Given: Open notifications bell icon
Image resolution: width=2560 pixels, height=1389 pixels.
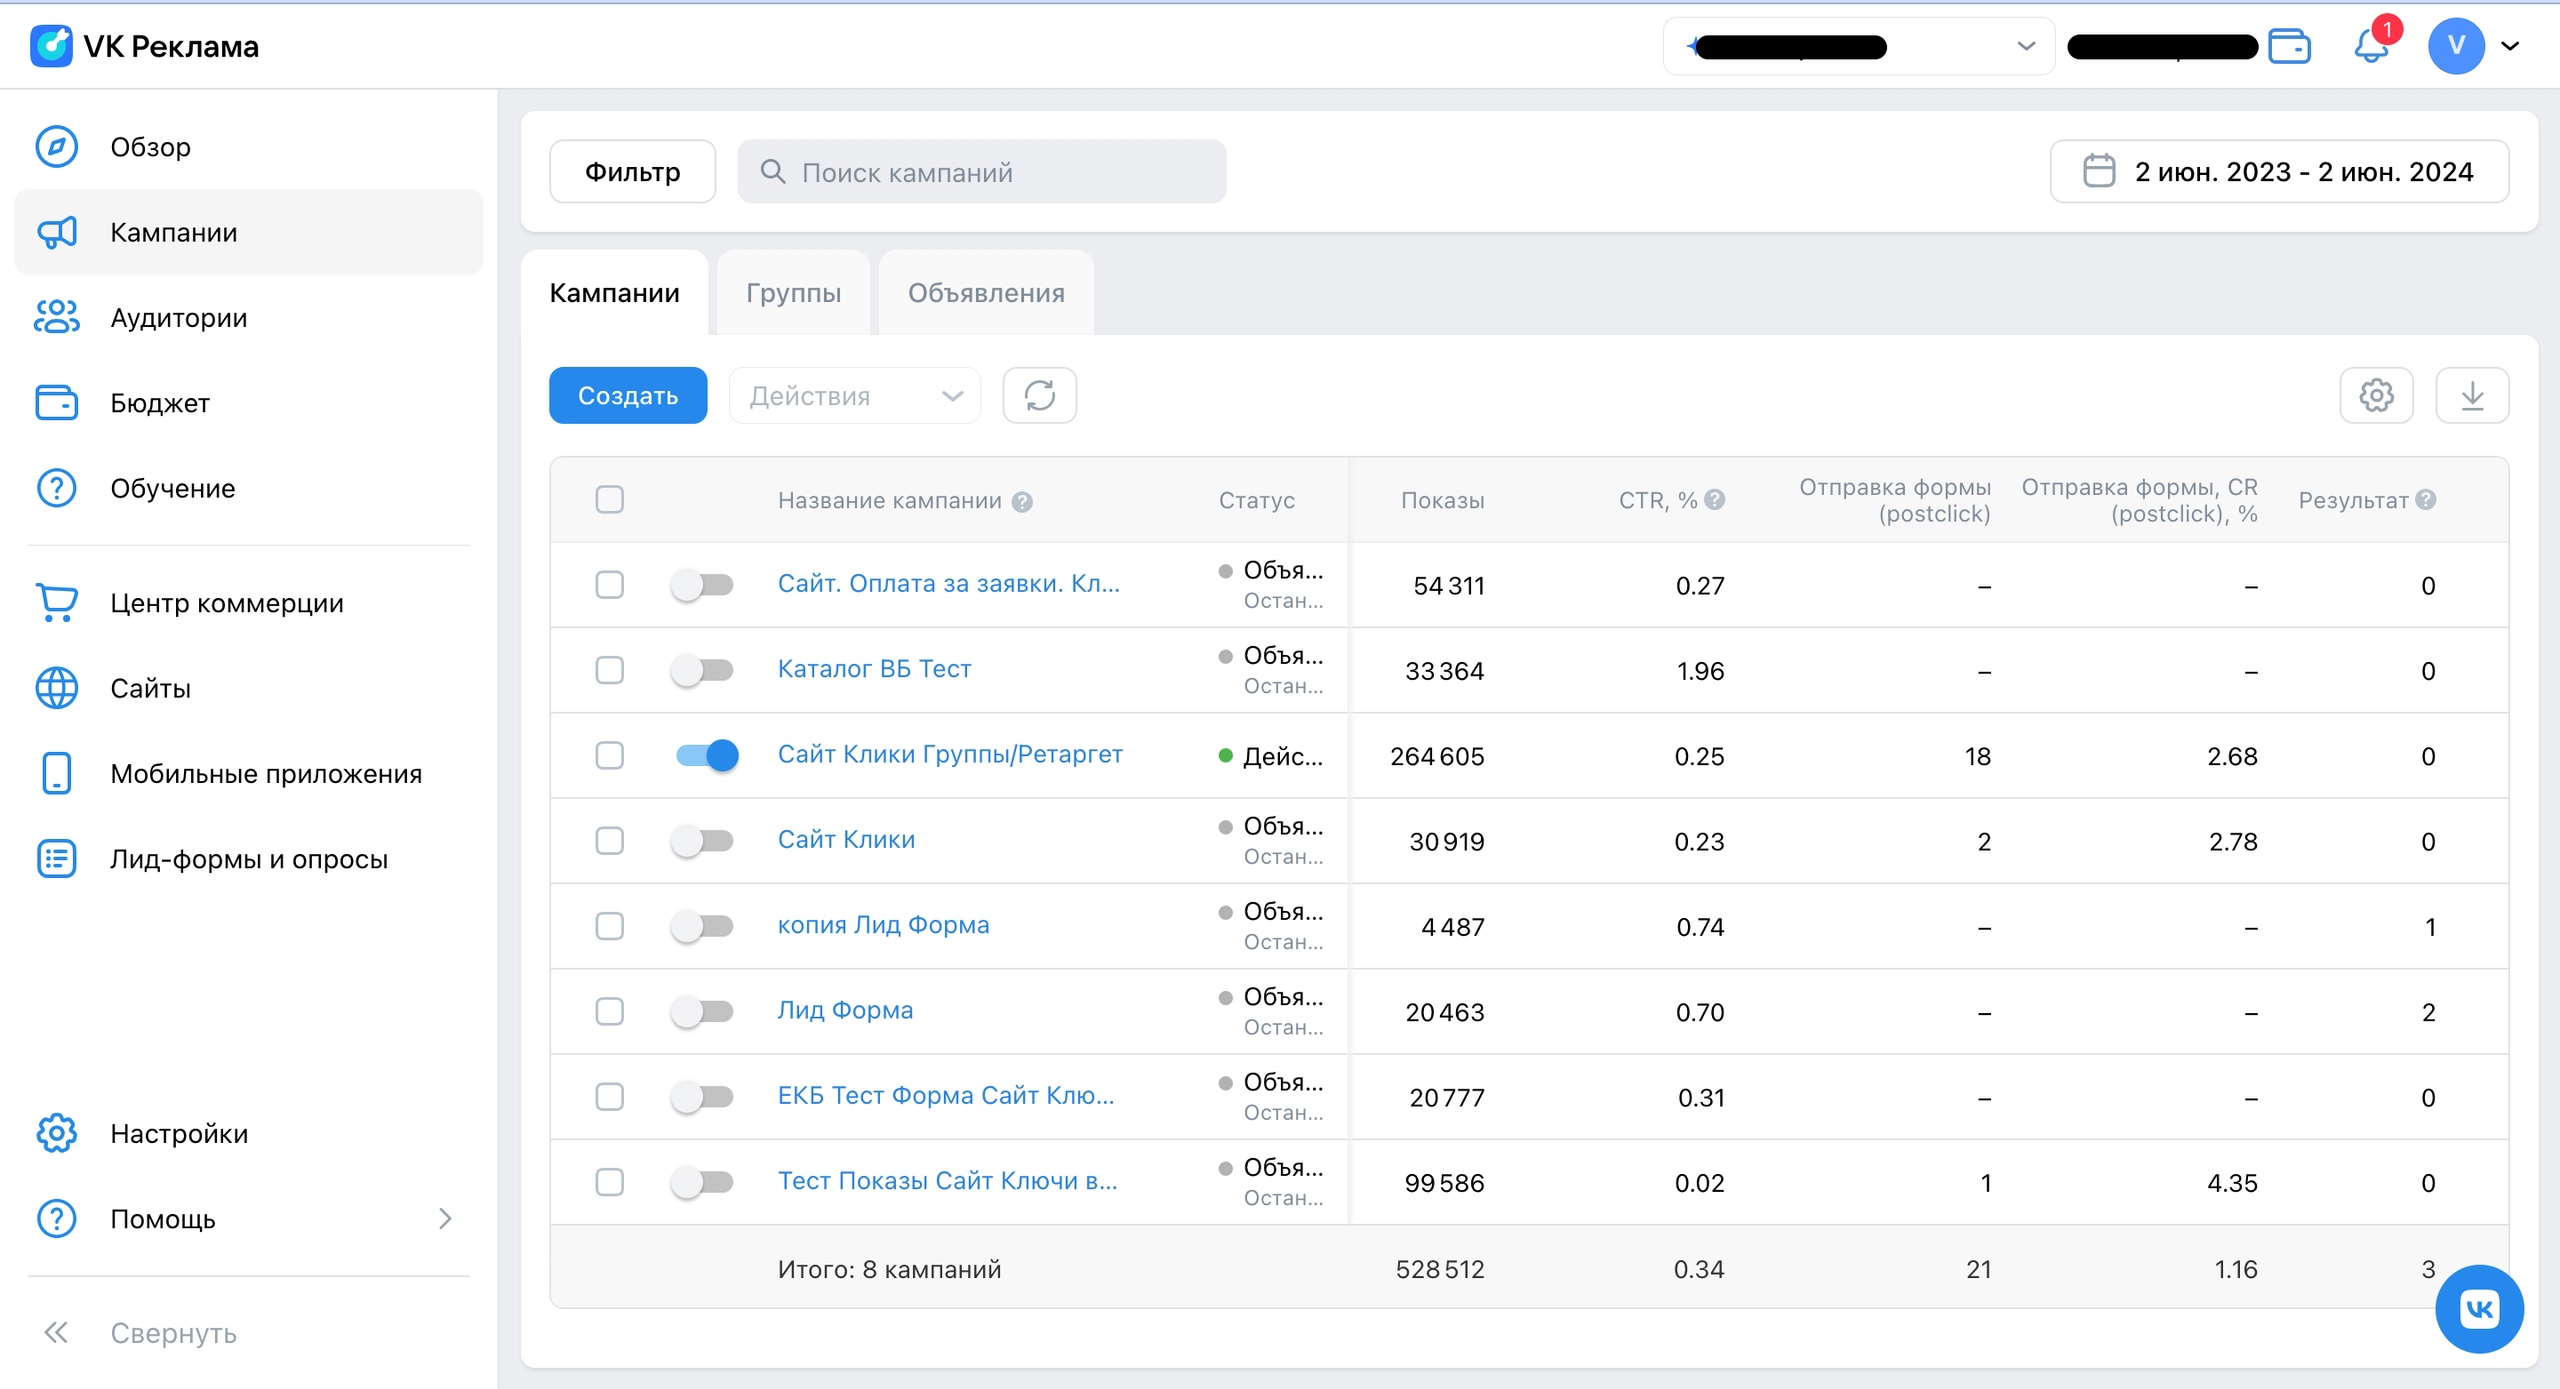Looking at the screenshot, I should point(2371,46).
